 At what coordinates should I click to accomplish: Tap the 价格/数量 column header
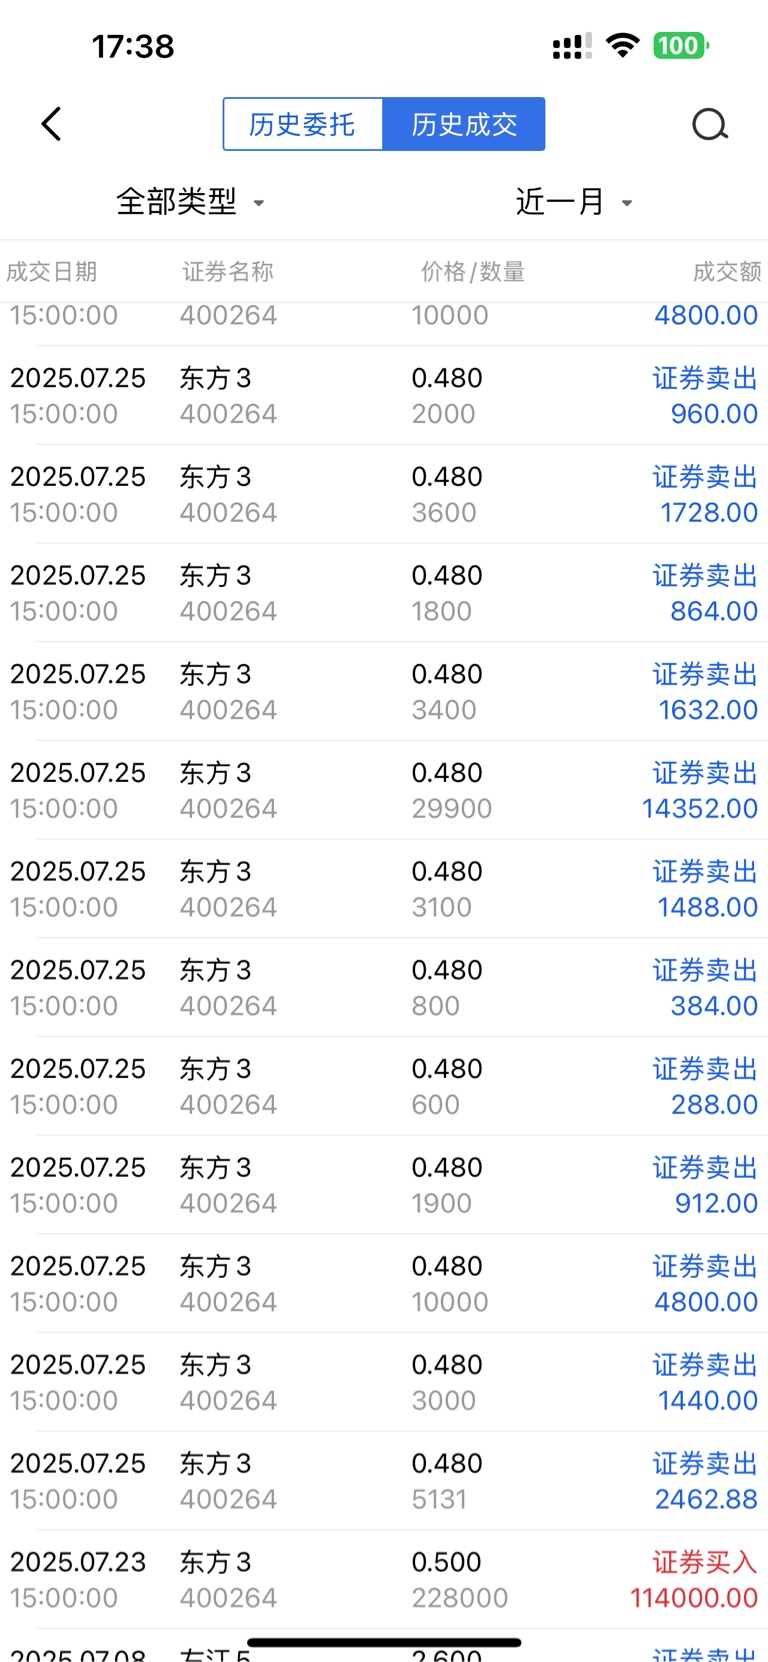tap(472, 271)
